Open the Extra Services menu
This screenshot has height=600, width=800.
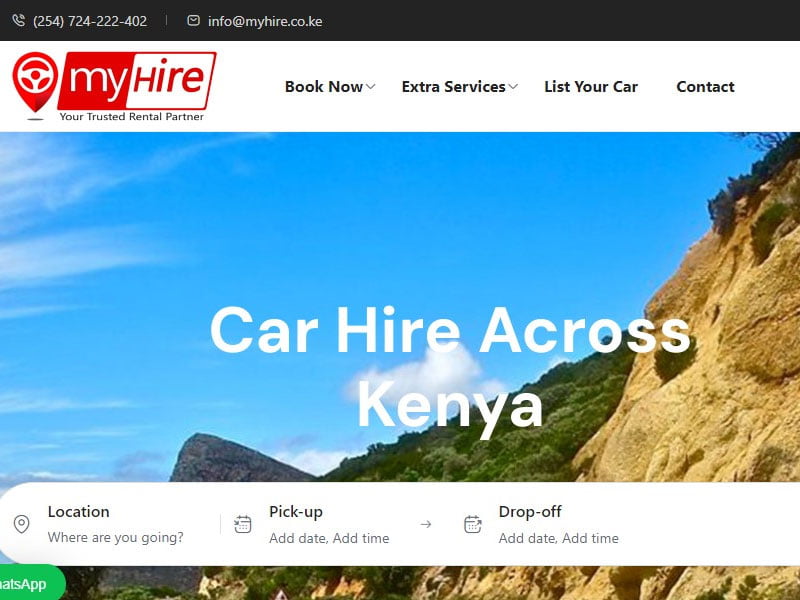454,87
